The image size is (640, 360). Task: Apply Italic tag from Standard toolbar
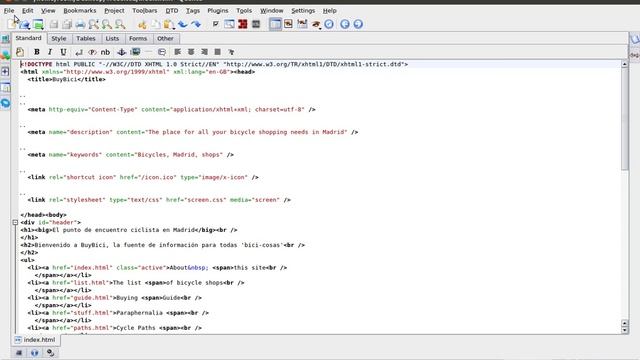(50, 52)
